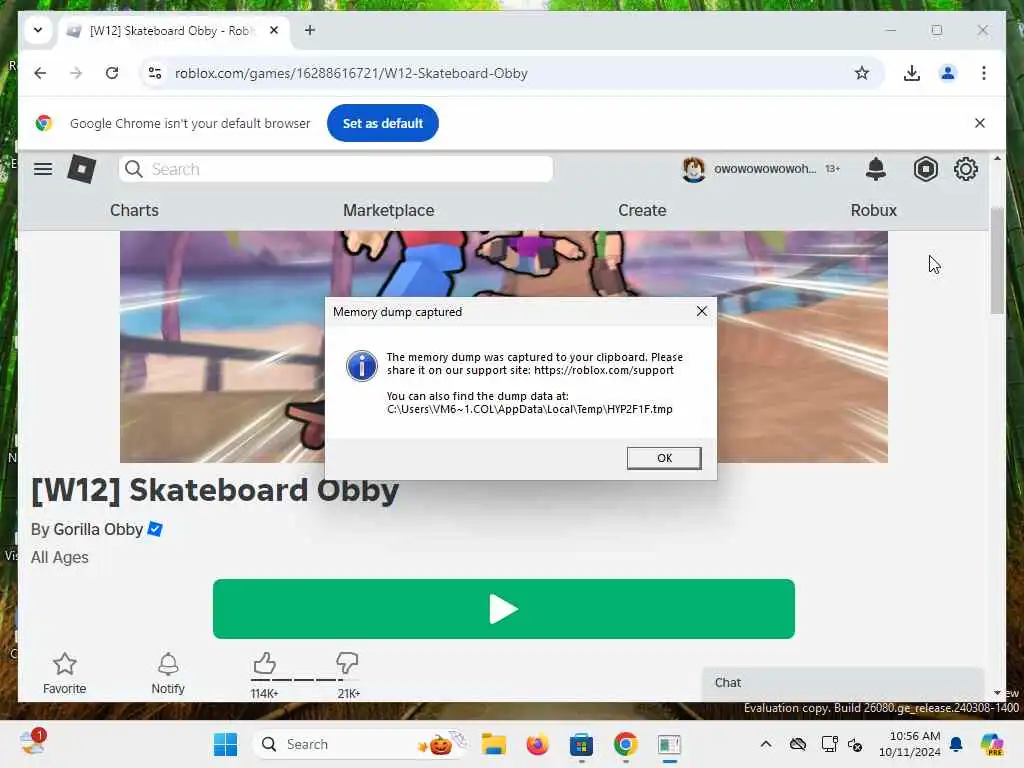This screenshot has height=768, width=1024.
Task: Enable Notify bell for this game
Action: point(168,673)
